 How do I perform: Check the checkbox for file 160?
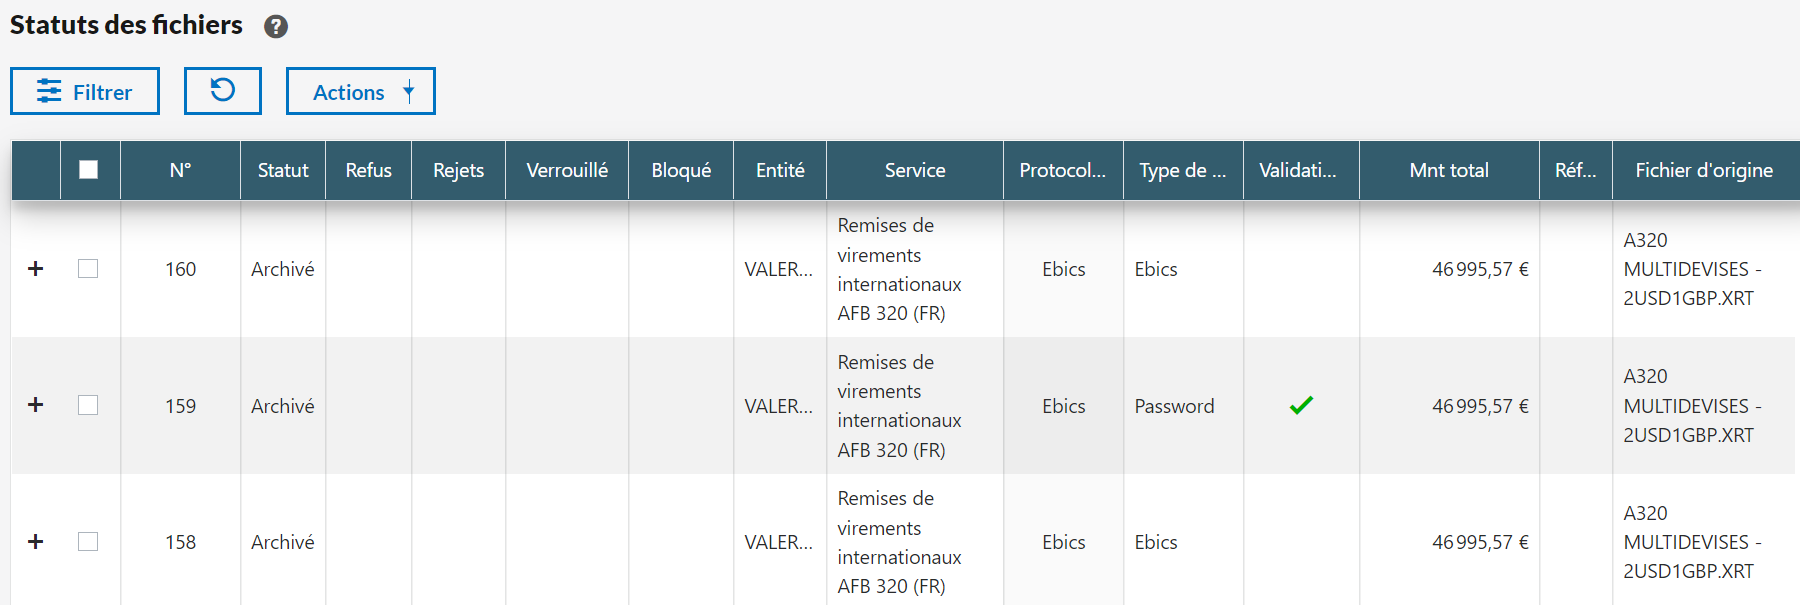(x=88, y=269)
